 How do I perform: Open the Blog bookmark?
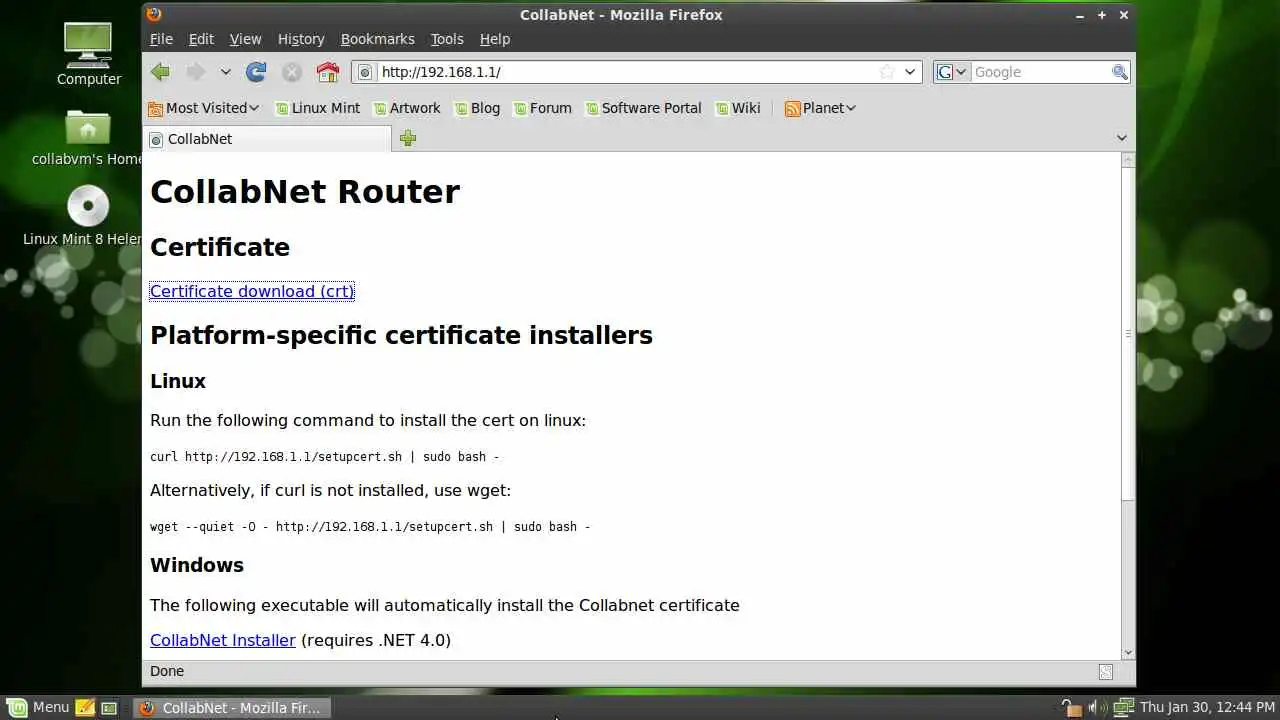click(477, 108)
